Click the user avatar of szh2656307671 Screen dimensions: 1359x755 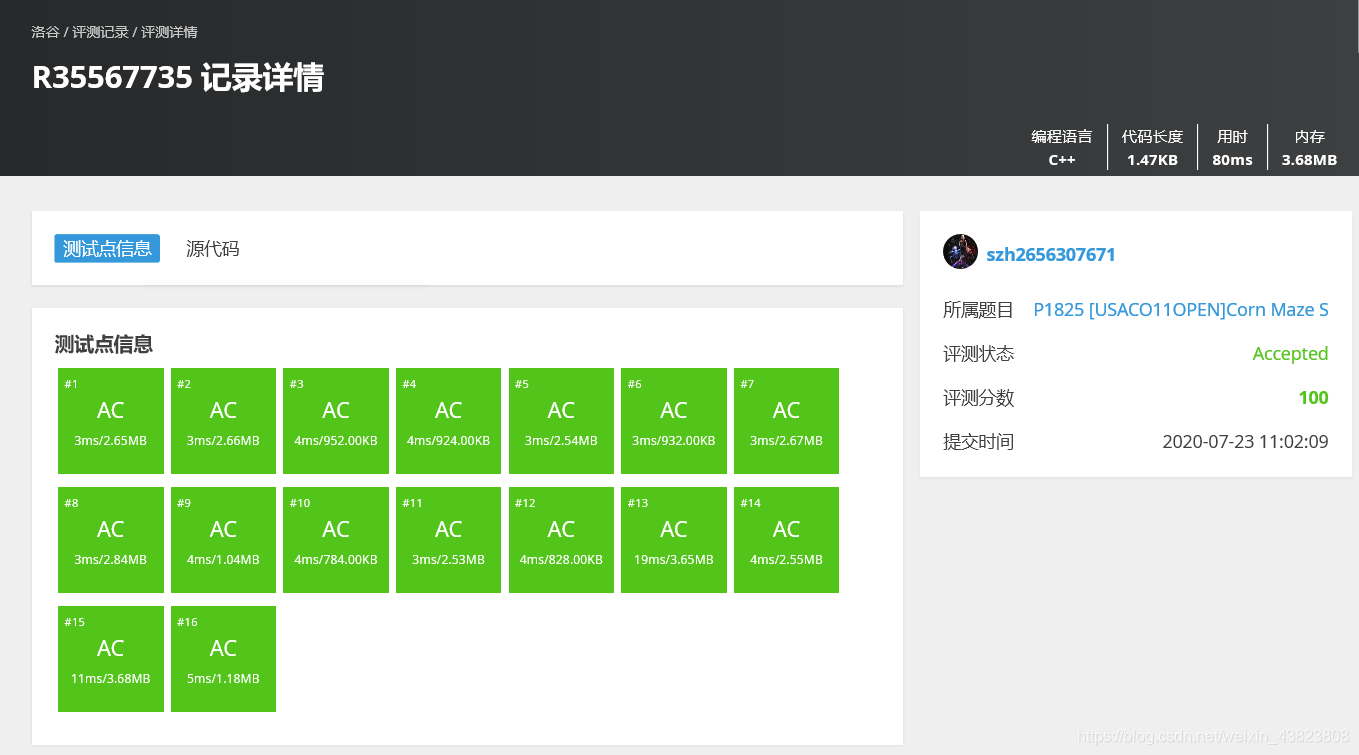[x=960, y=252]
